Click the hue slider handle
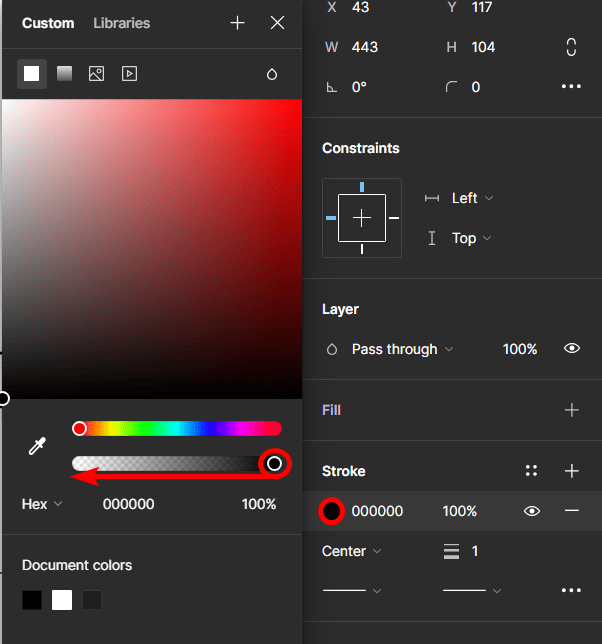The width and height of the screenshot is (602, 644). (x=79, y=428)
